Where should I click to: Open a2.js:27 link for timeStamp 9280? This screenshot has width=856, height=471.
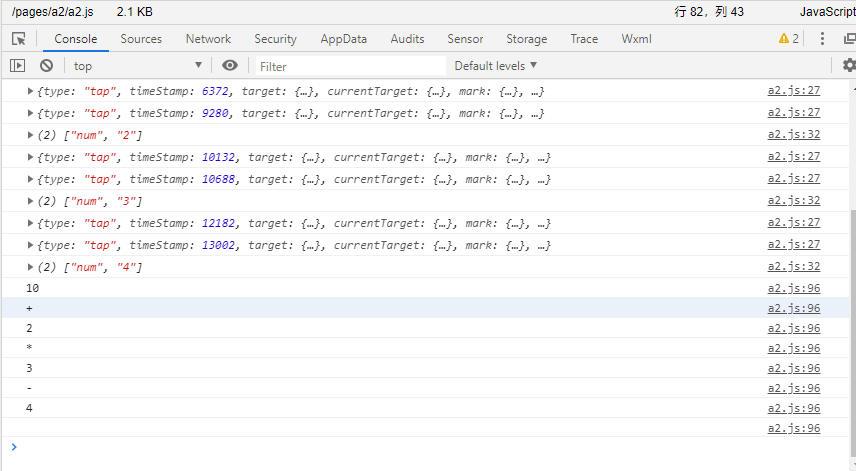tap(794, 112)
